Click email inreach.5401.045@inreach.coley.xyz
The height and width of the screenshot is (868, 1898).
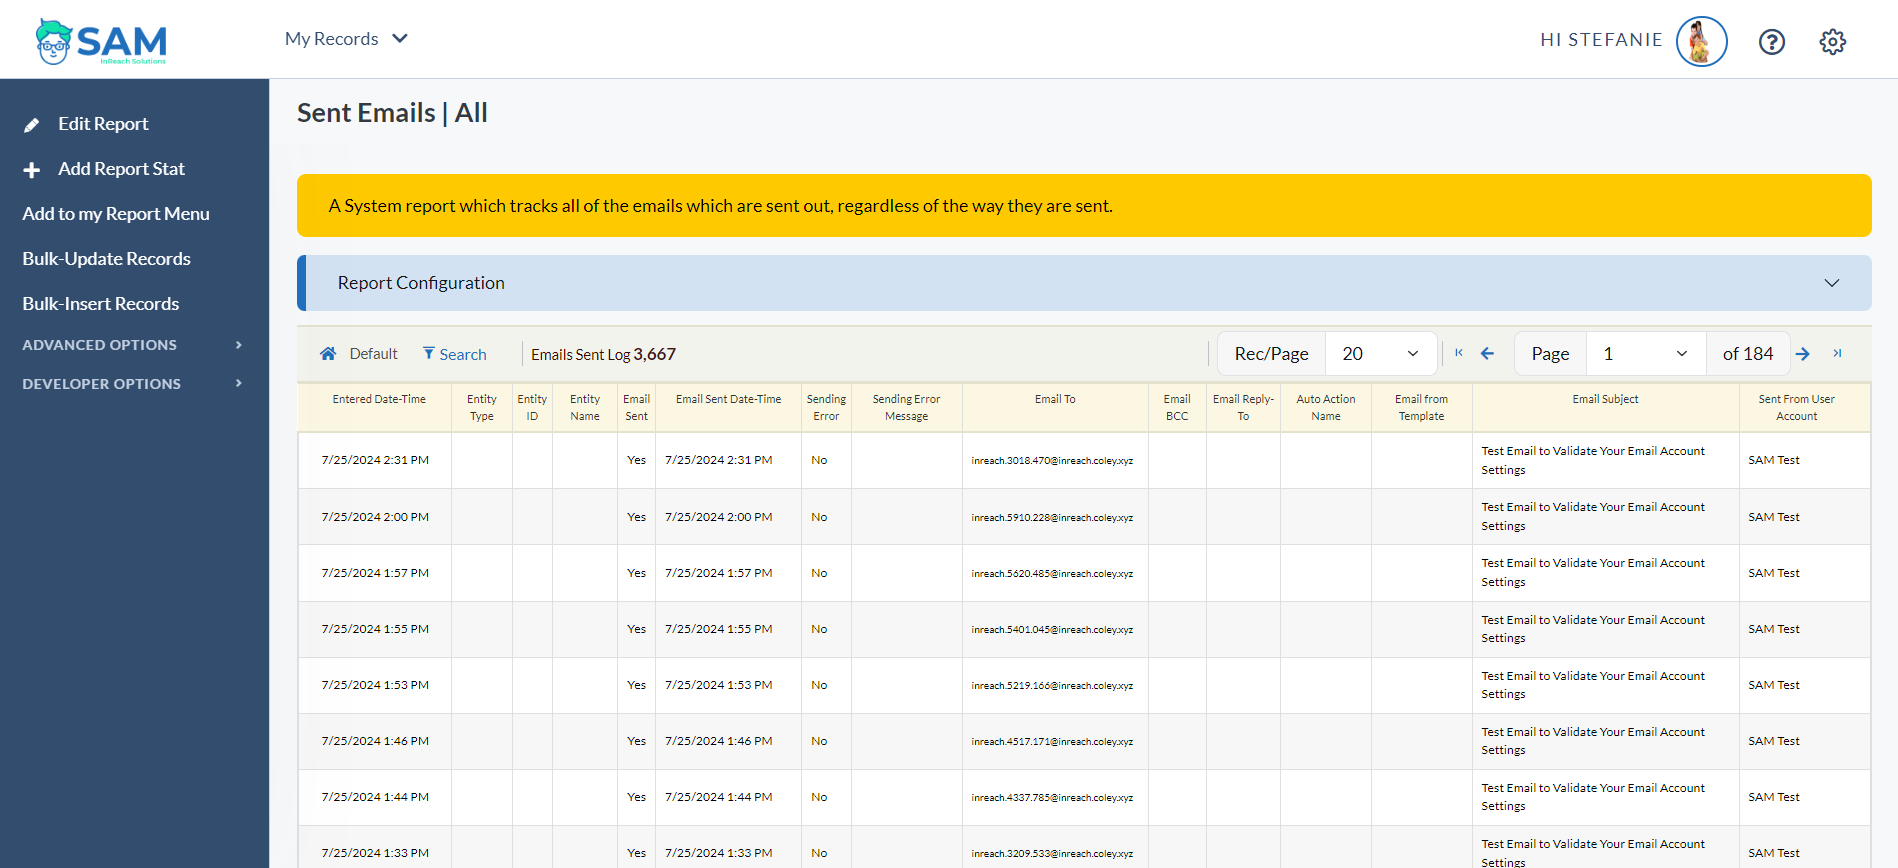1052,630
